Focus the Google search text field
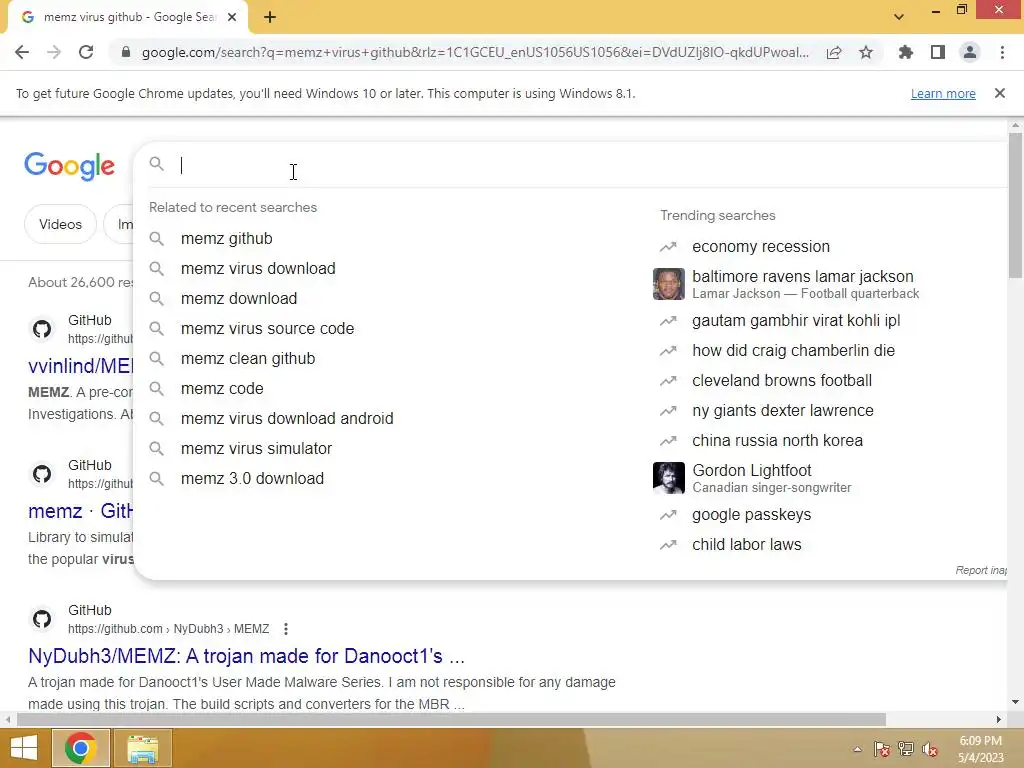 click(x=588, y=165)
